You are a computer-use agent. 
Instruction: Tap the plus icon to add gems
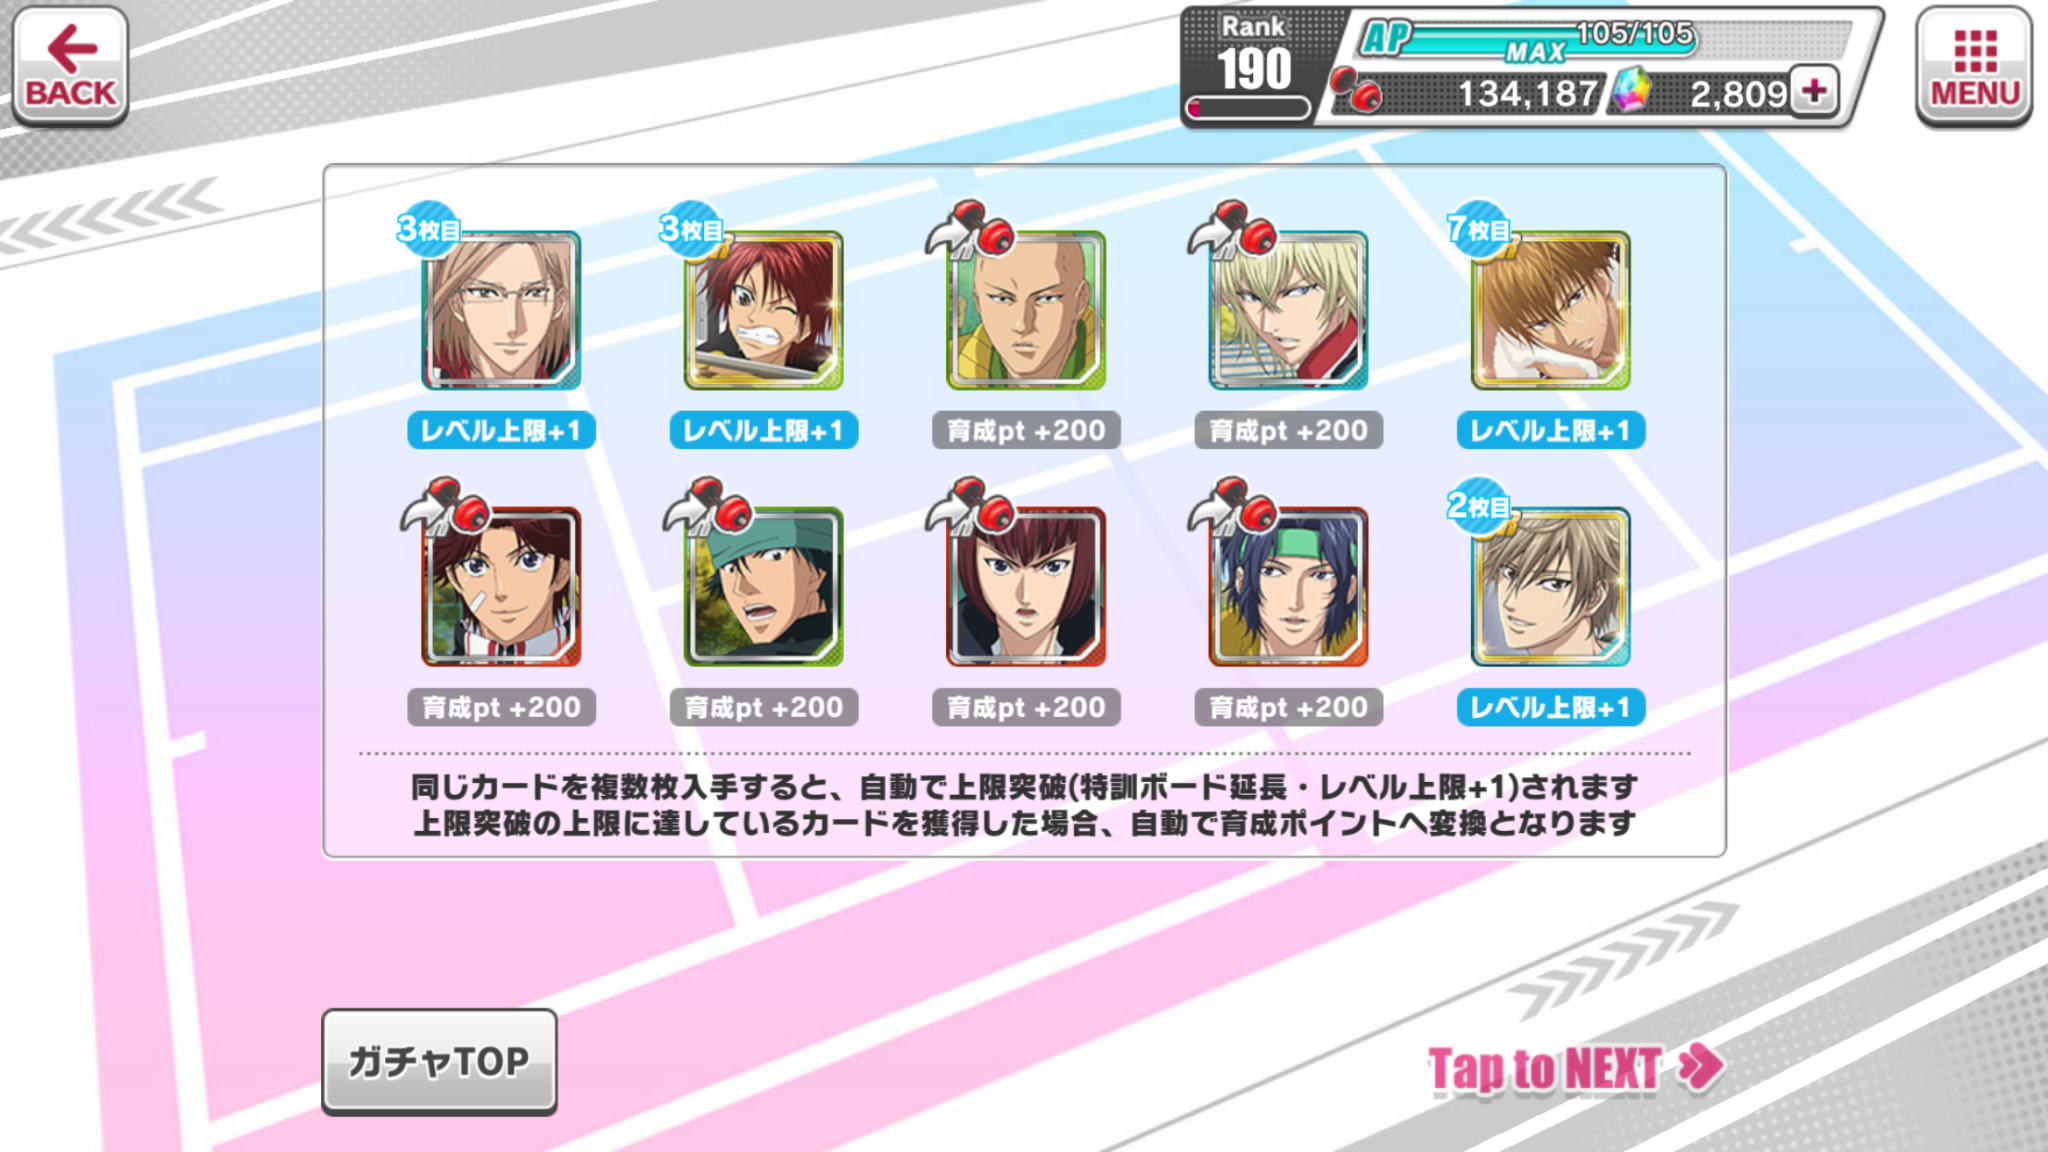(1814, 92)
